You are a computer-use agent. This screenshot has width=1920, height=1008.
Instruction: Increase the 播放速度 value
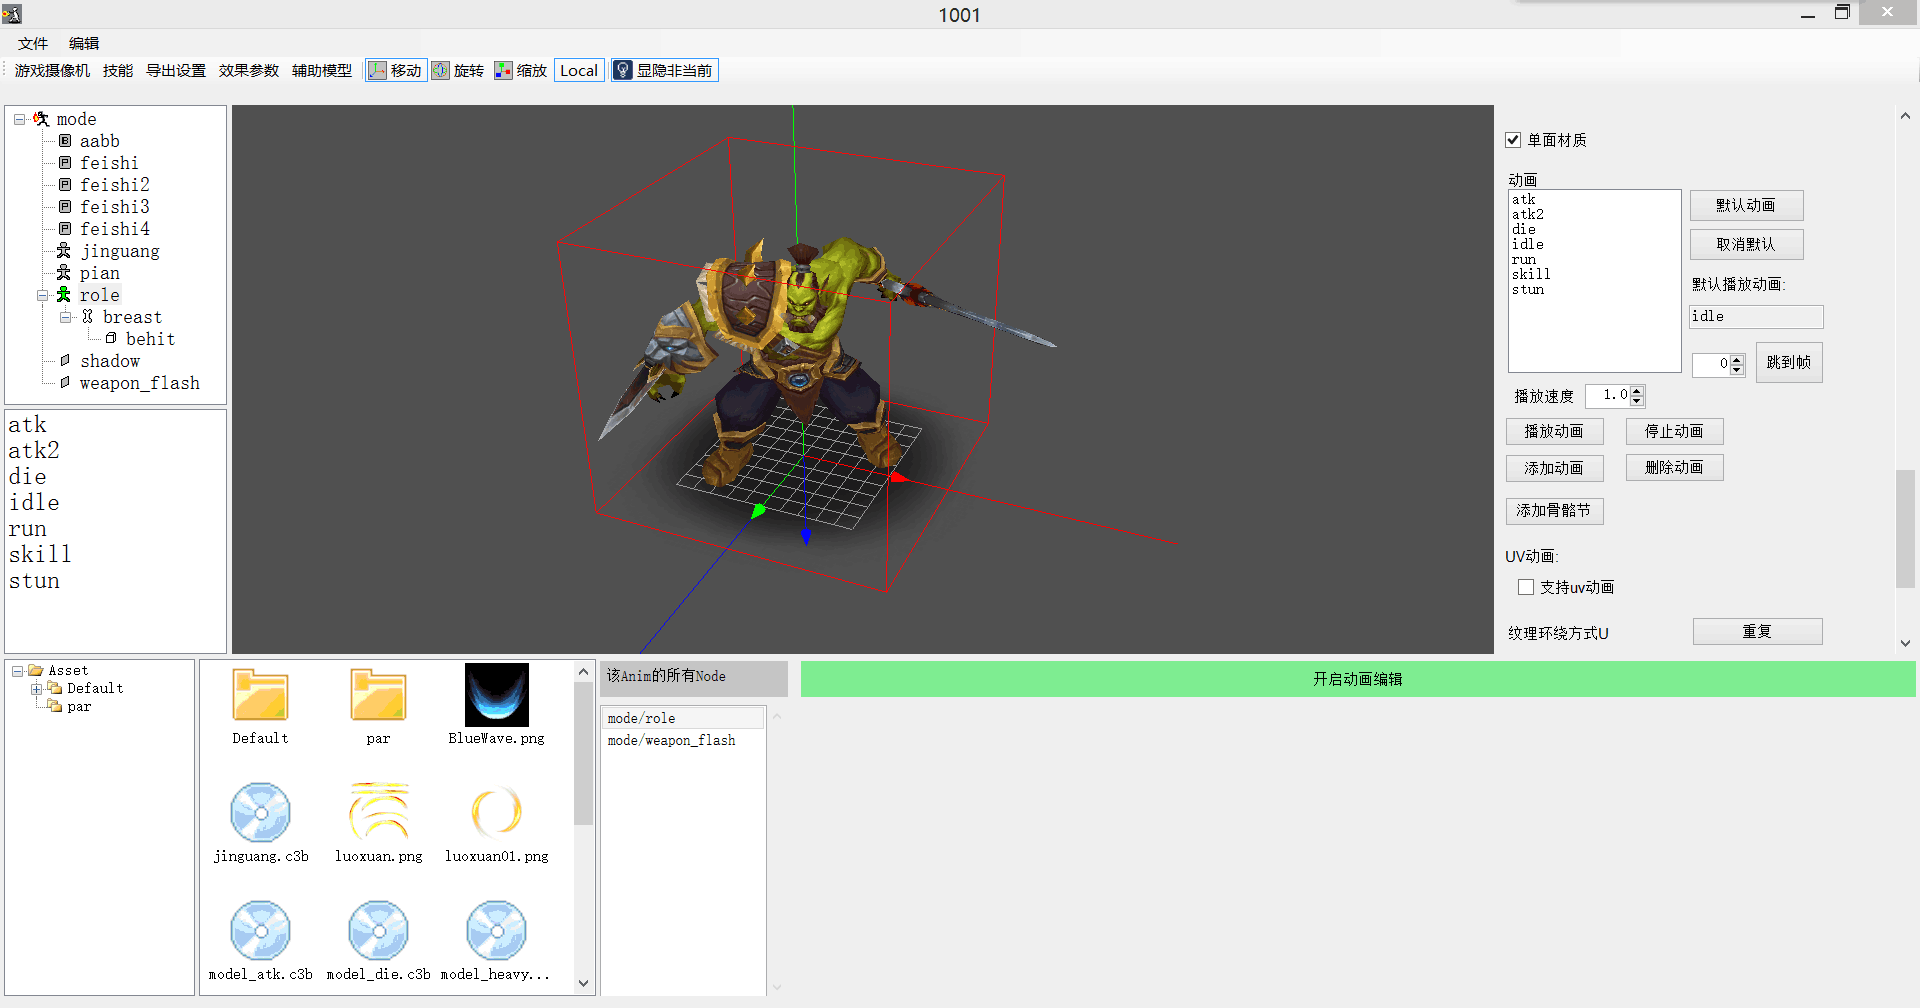pos(1636,390)
